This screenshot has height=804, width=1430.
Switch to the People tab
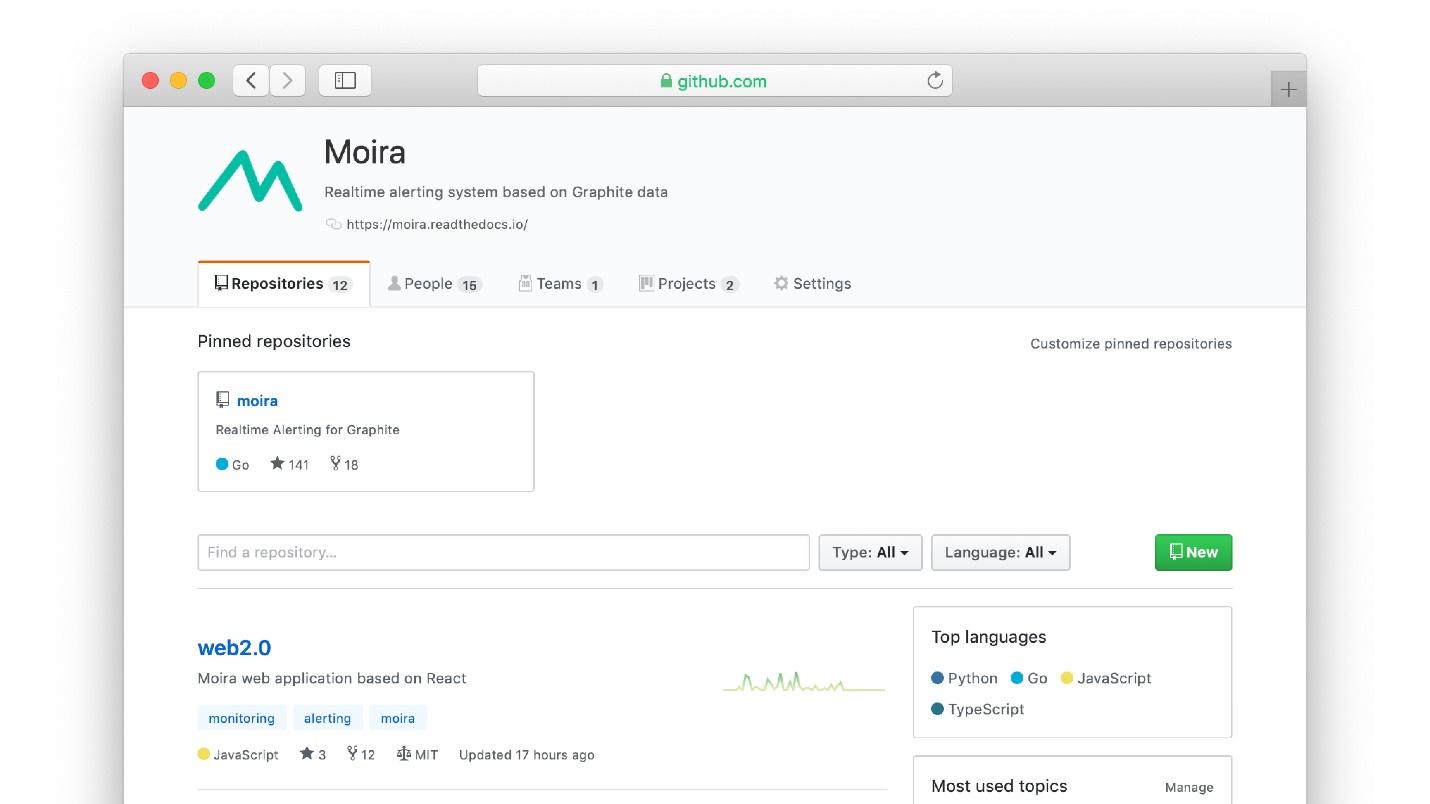(x=435, y=284)
